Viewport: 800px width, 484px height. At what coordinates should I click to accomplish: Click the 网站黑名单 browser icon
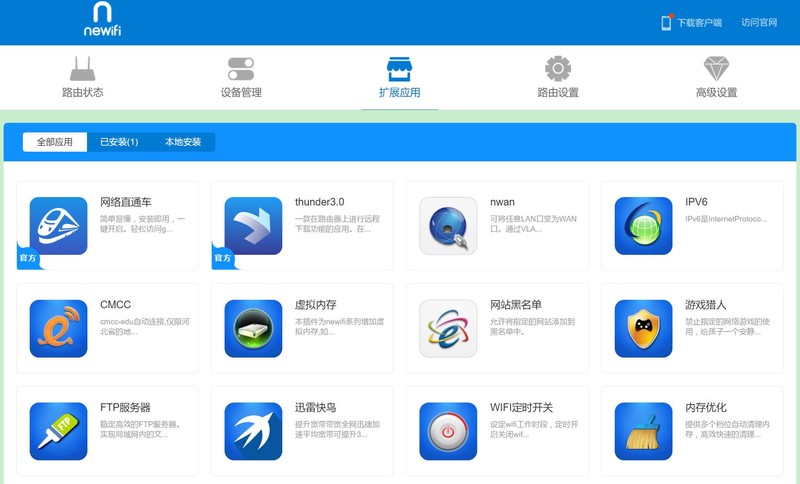point(448,328)
